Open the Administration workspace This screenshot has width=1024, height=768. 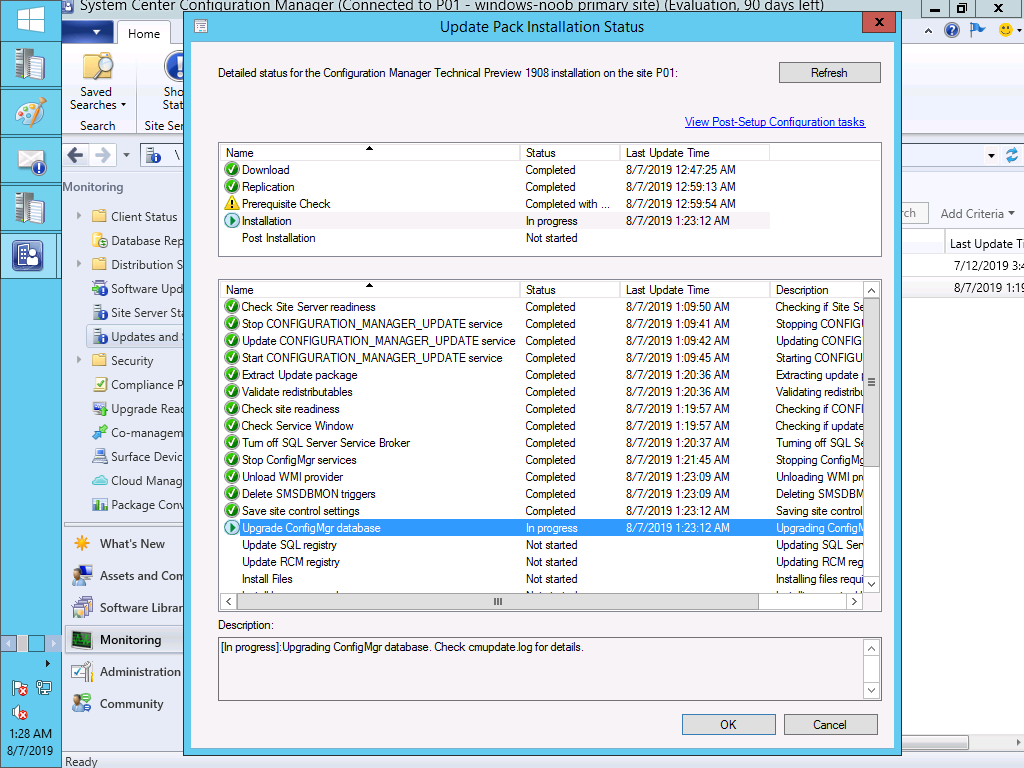(x=124, y=671)
